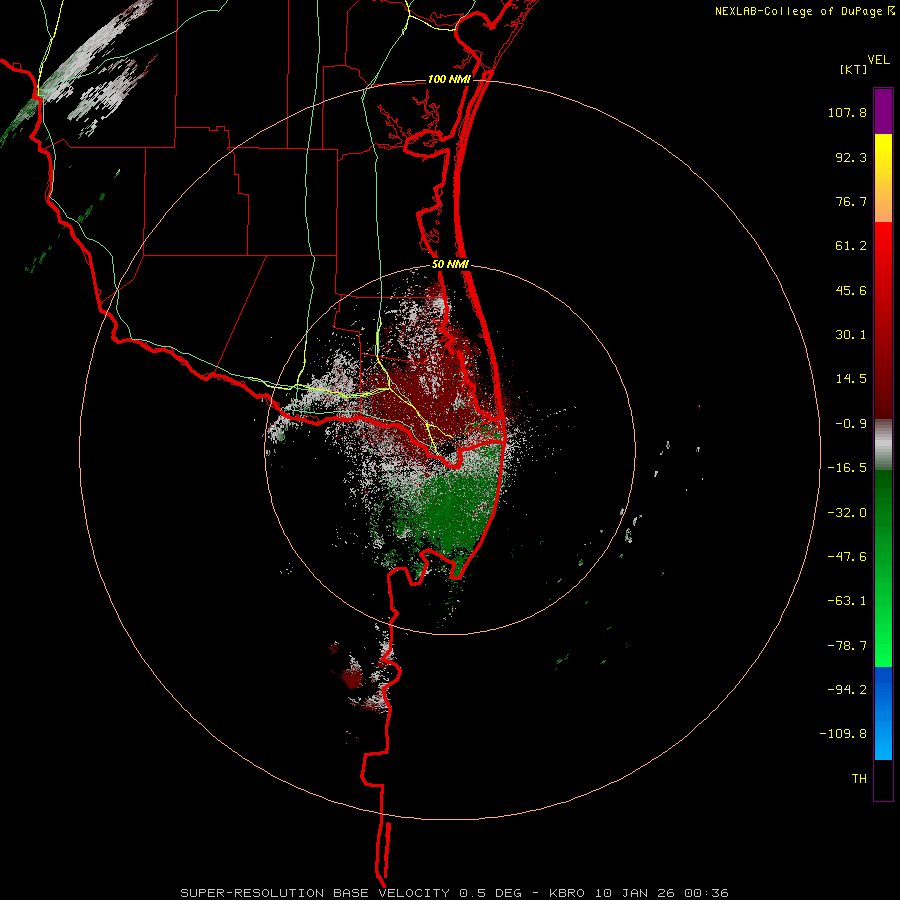Click the -78.7 legend value
900x900 pixels.
(847, 646)
